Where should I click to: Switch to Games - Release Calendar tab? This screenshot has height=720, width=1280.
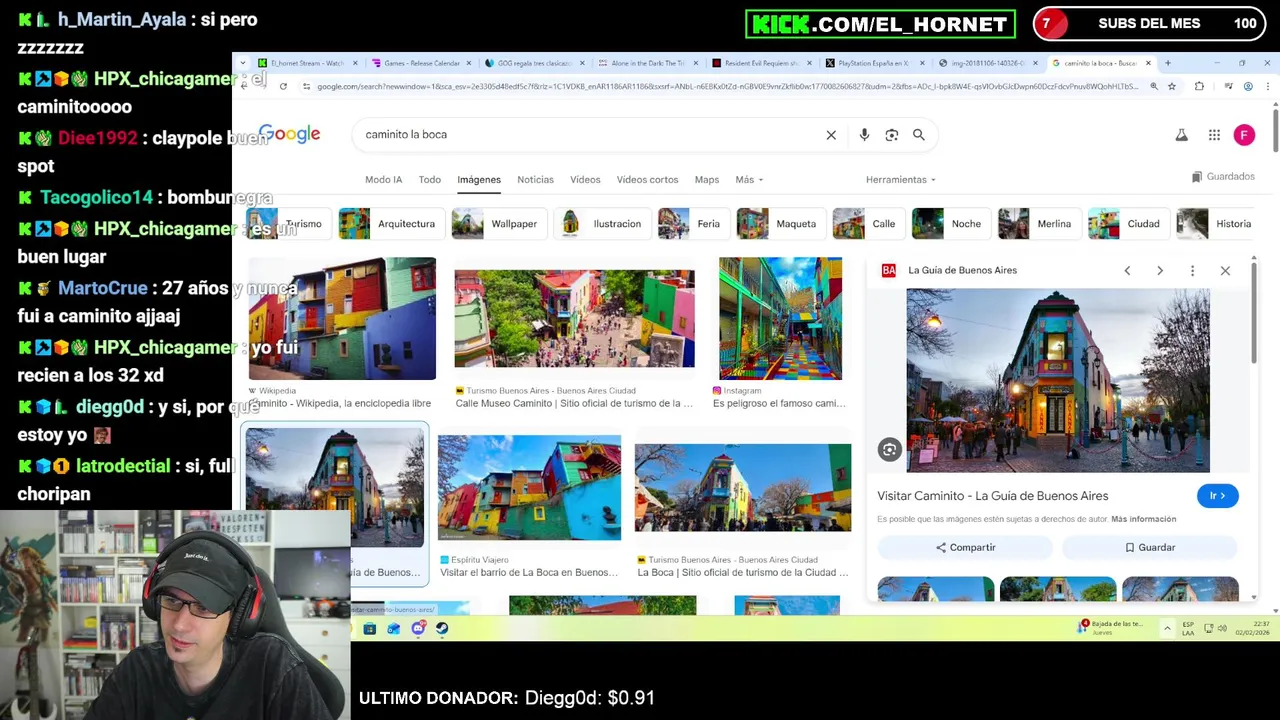click(422, 63)
